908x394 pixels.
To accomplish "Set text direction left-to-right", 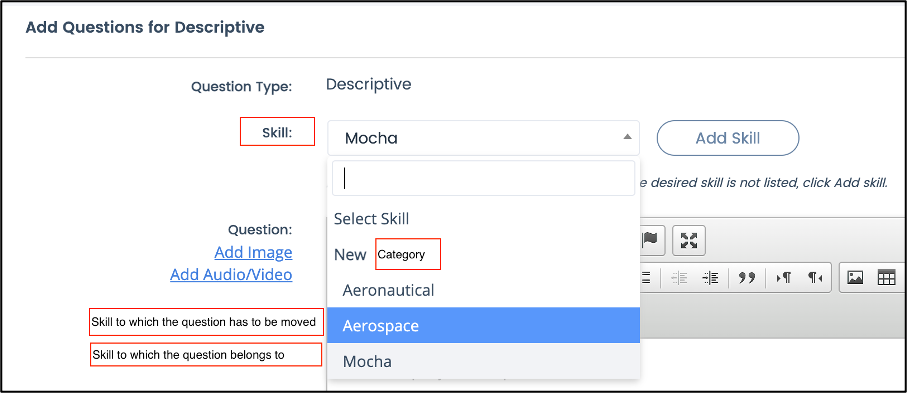I will click(x=783, y=278).
